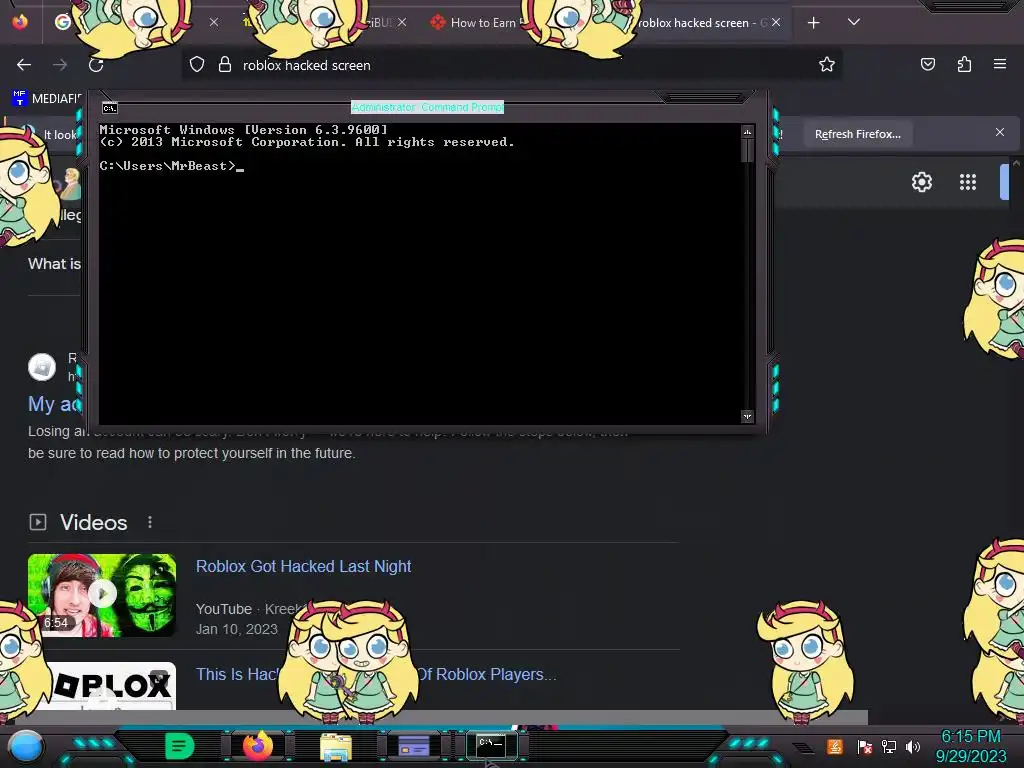Dismiss the Refresh Firefox notification bar
The height and width of the screenshot is (768, 1024).
pyautogui.click(x=999, y=133)
